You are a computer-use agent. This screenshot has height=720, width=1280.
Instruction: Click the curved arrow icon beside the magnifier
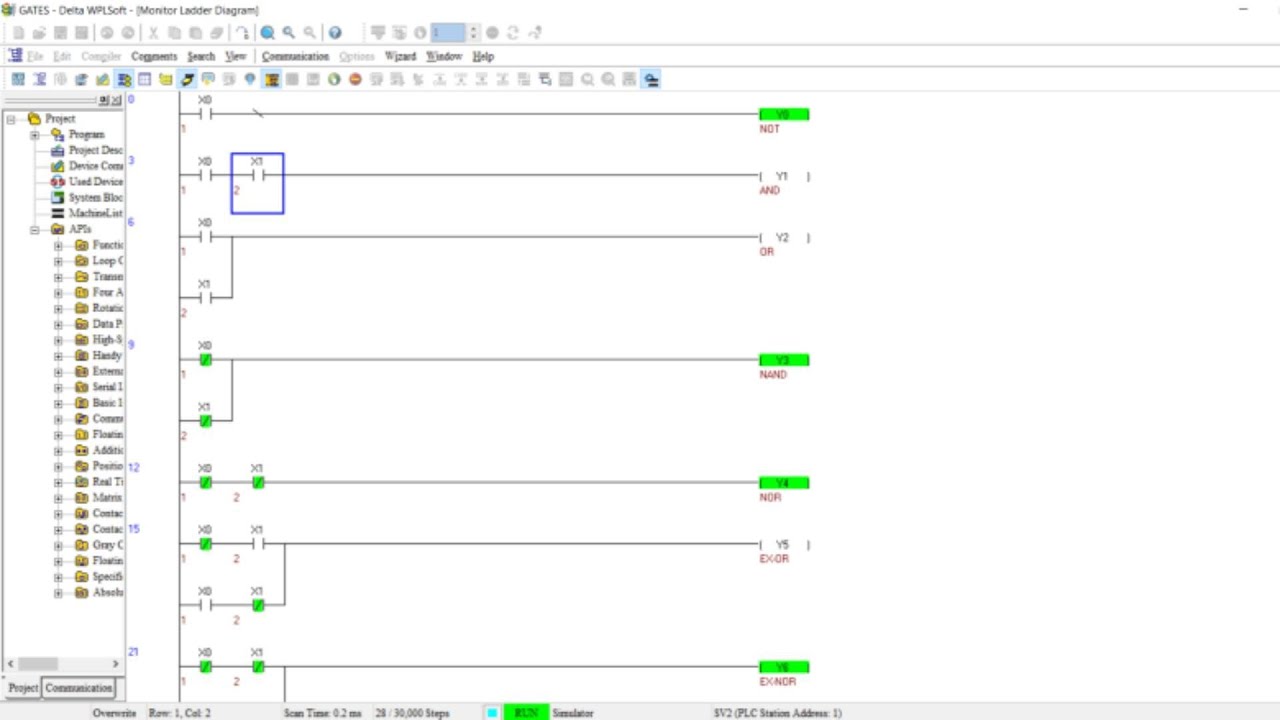coord(242,33)
